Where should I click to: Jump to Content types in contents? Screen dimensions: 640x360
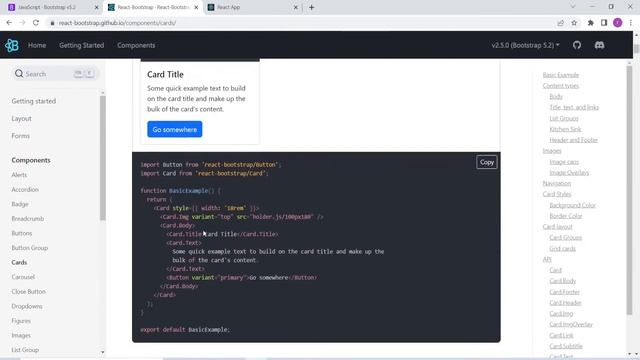click(x=561, y=86)
